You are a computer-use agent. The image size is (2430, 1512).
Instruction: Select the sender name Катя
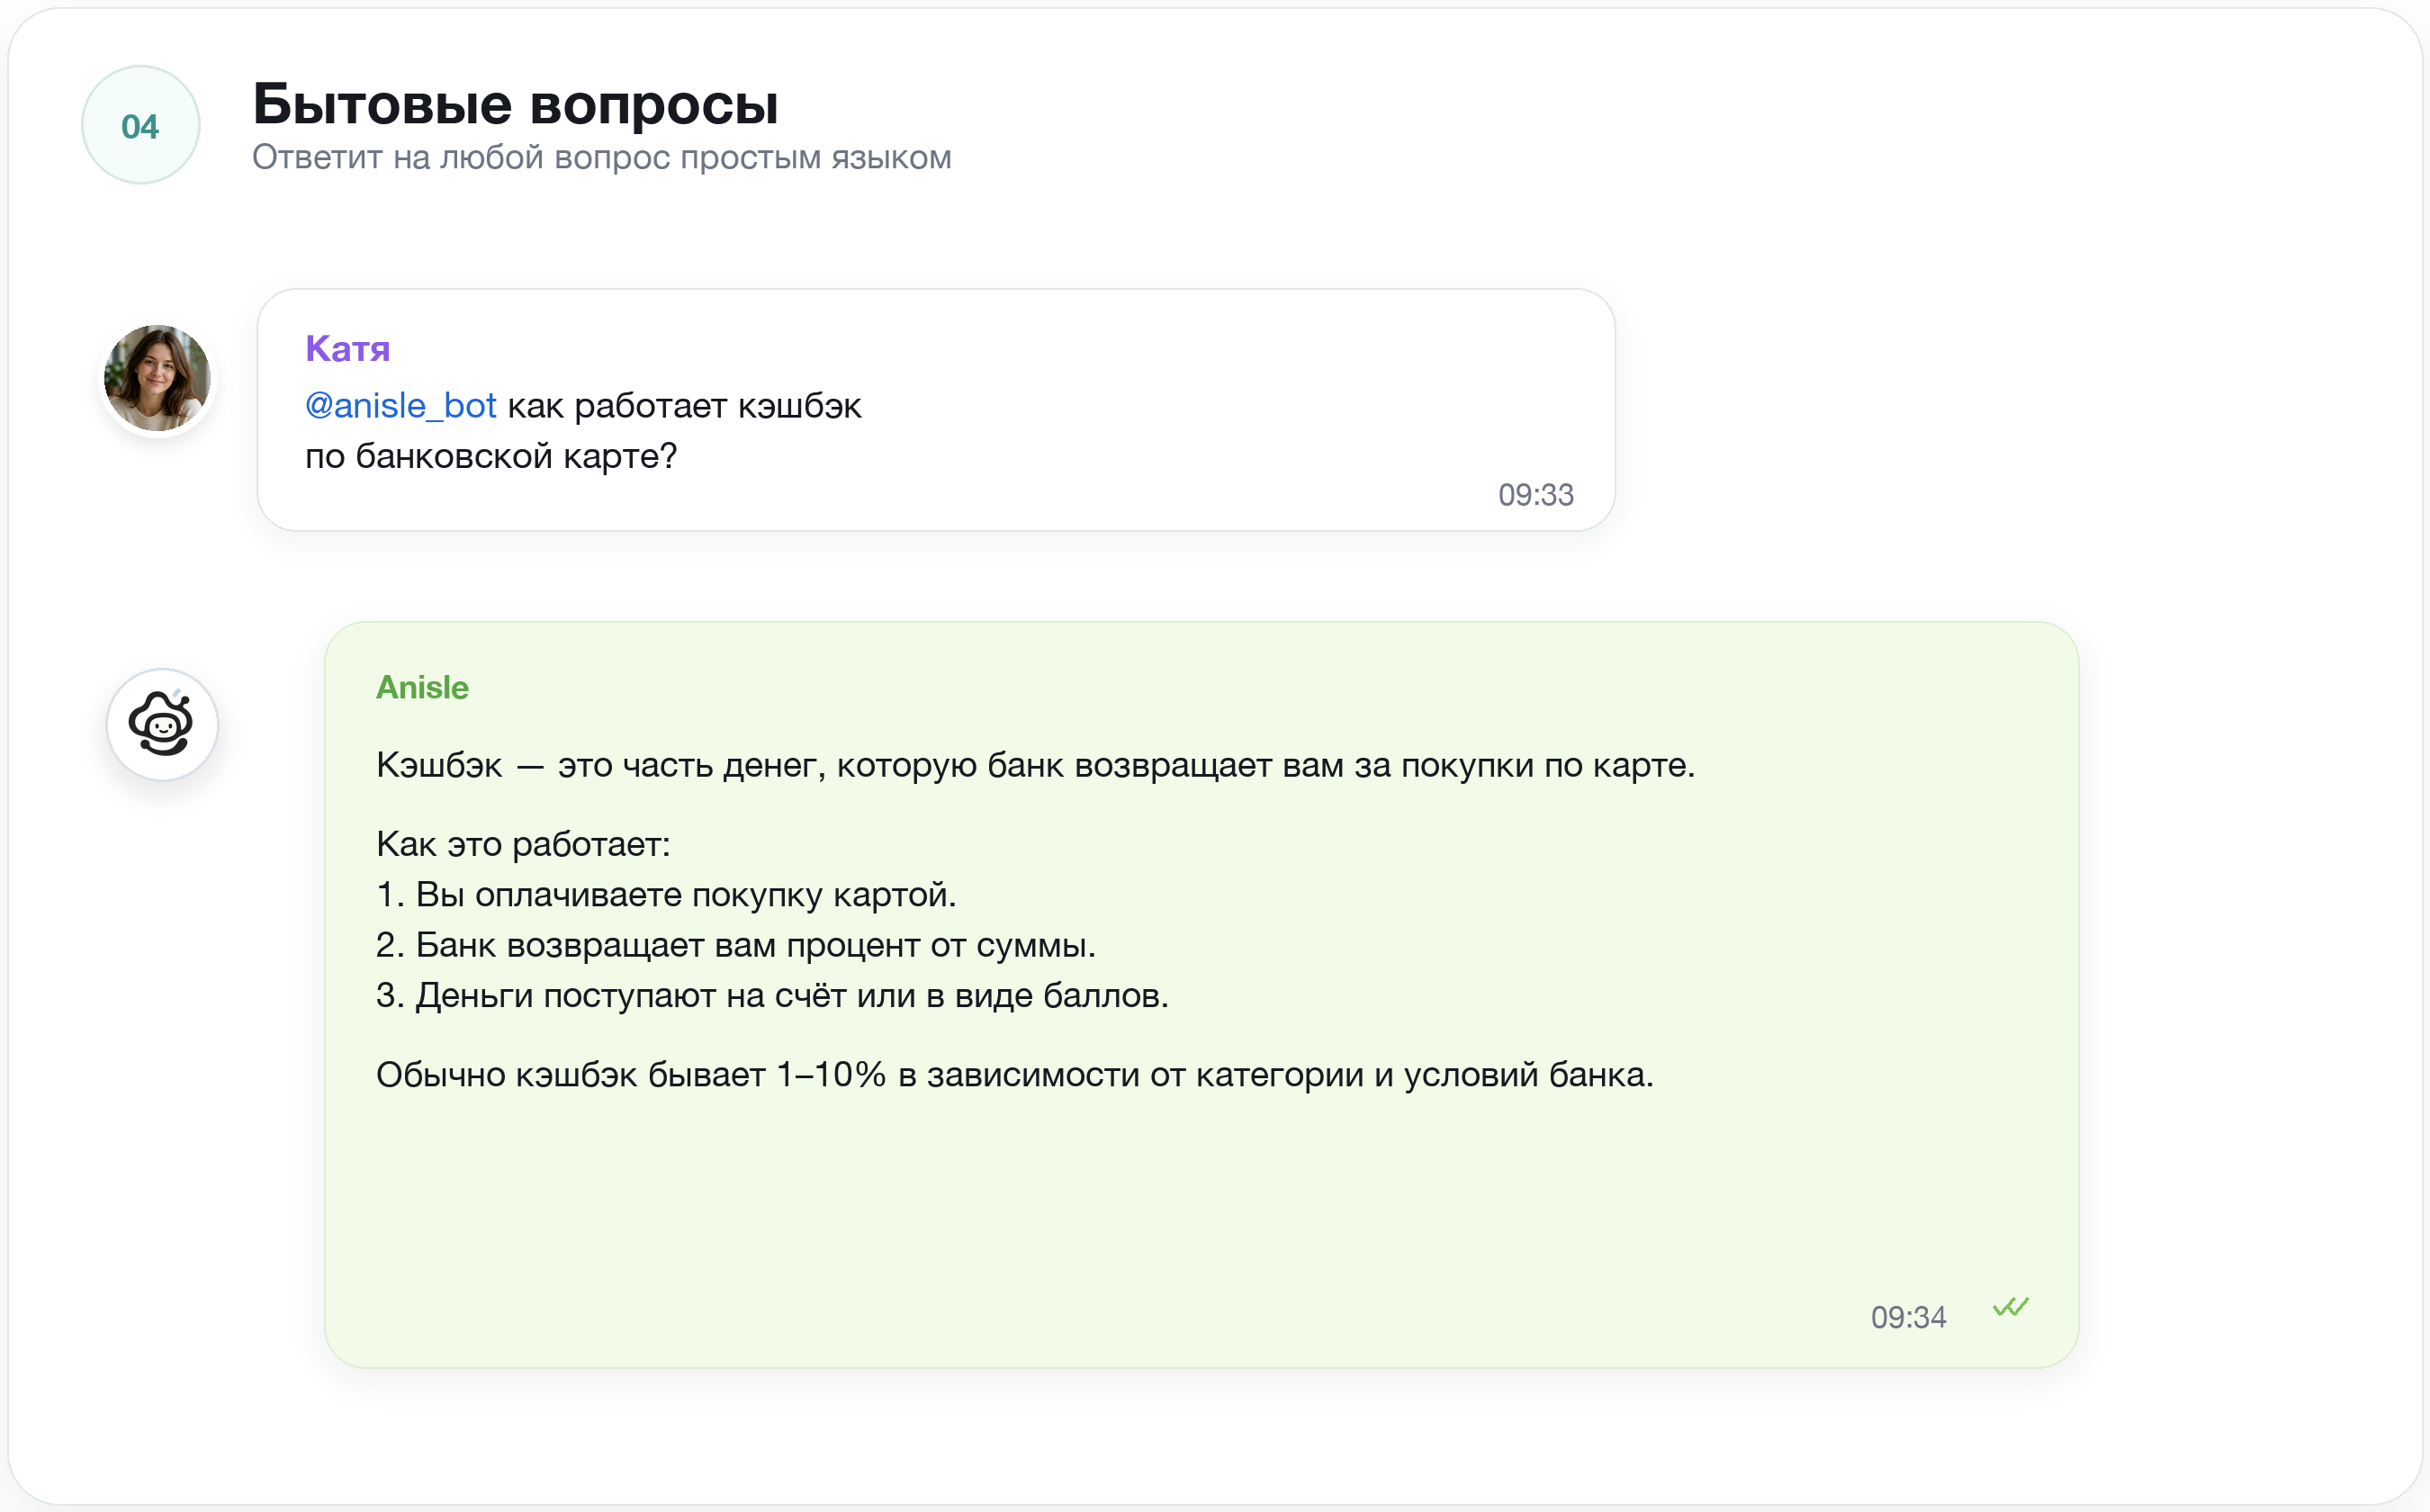pyautogui.click(x=347, y=349)
